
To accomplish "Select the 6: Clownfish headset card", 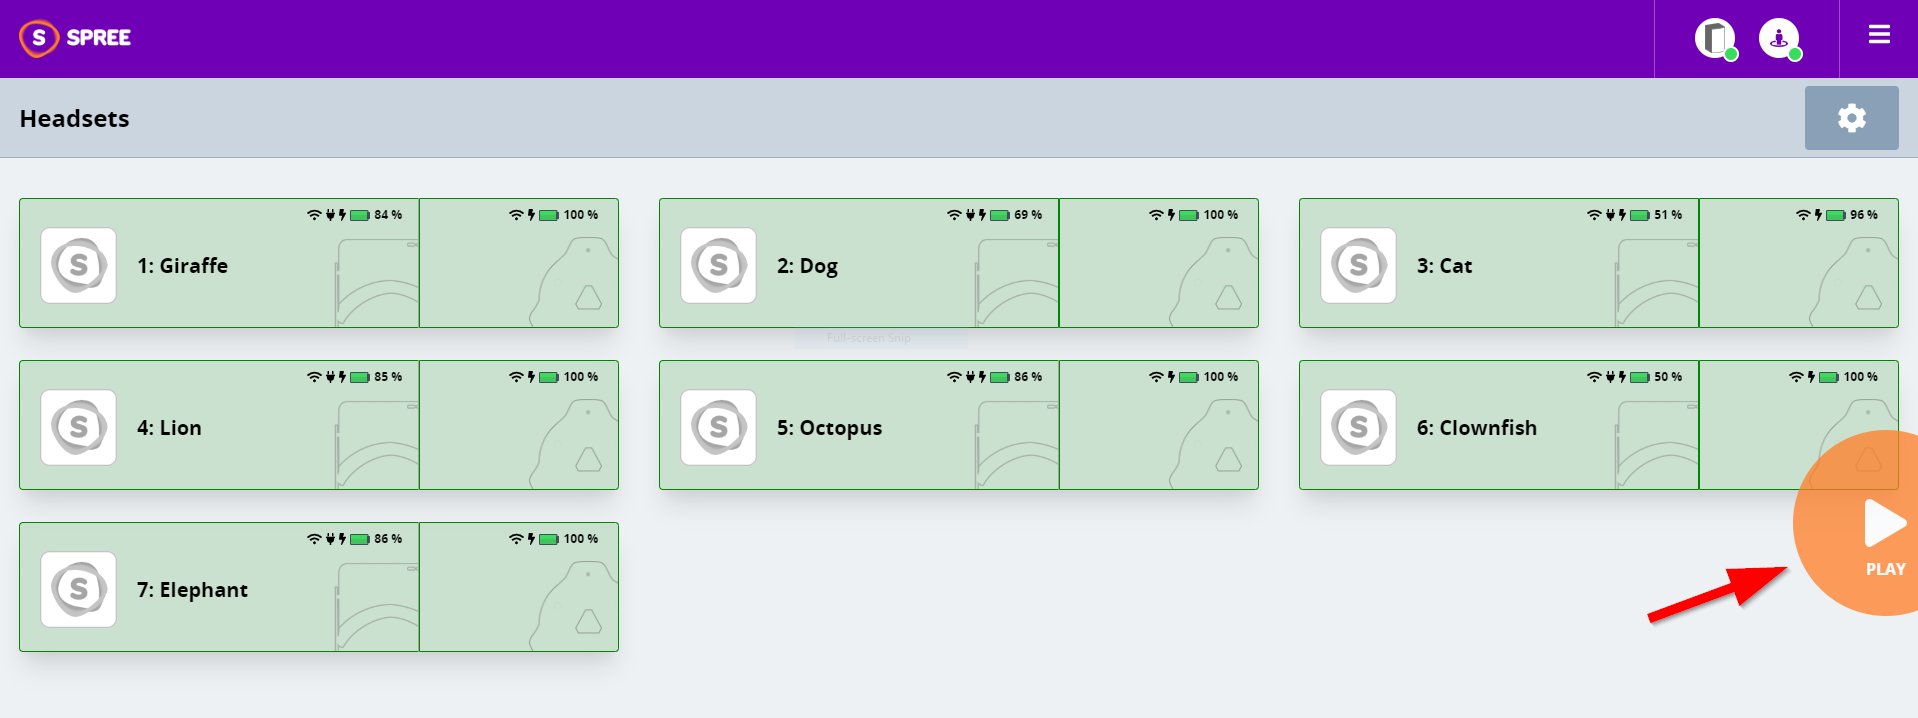I will (x=1500, y=428).
